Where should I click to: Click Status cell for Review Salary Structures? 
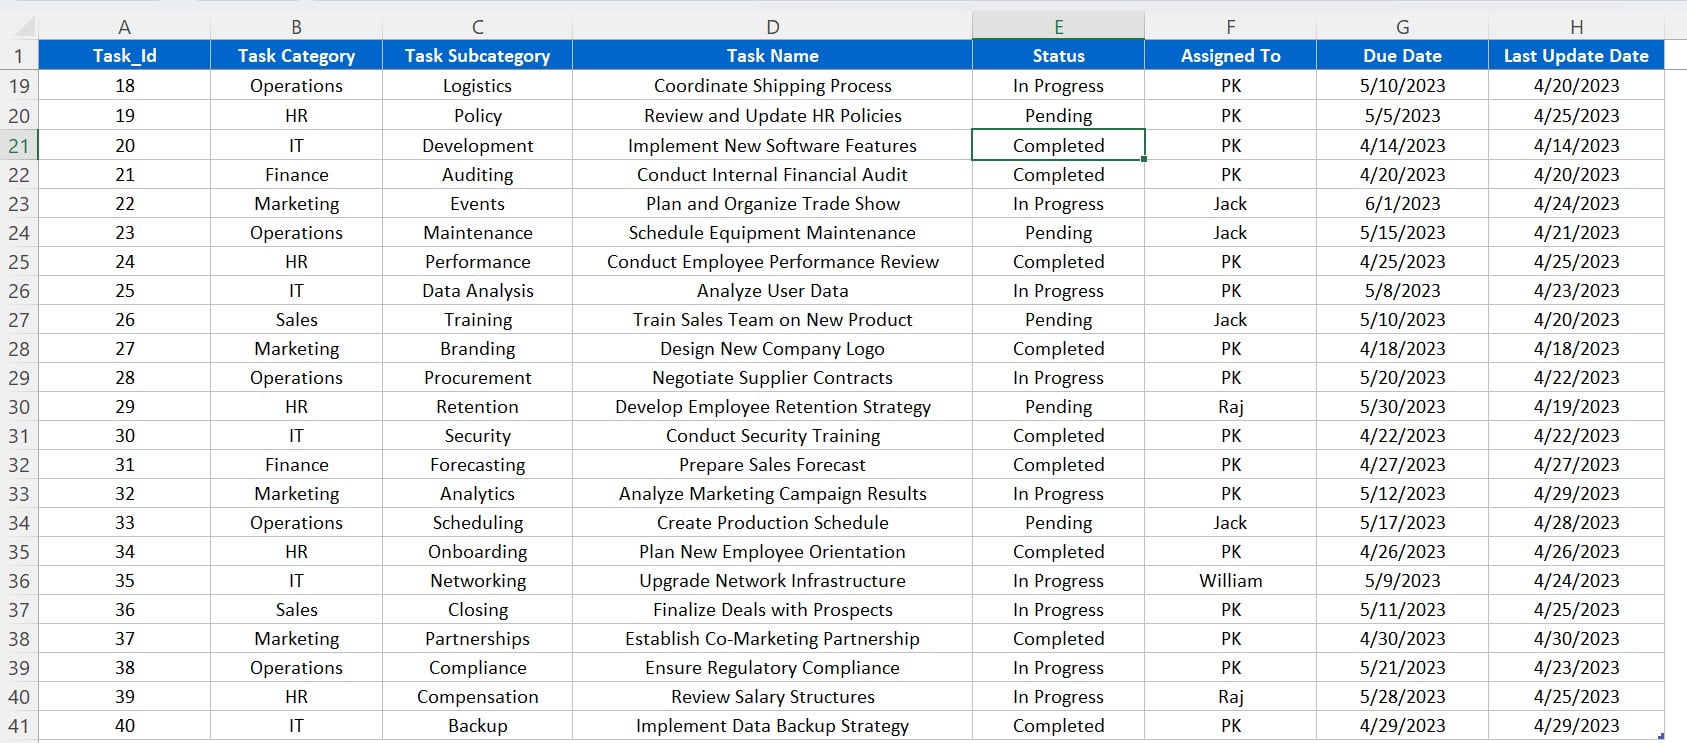tap(1058, 697)
